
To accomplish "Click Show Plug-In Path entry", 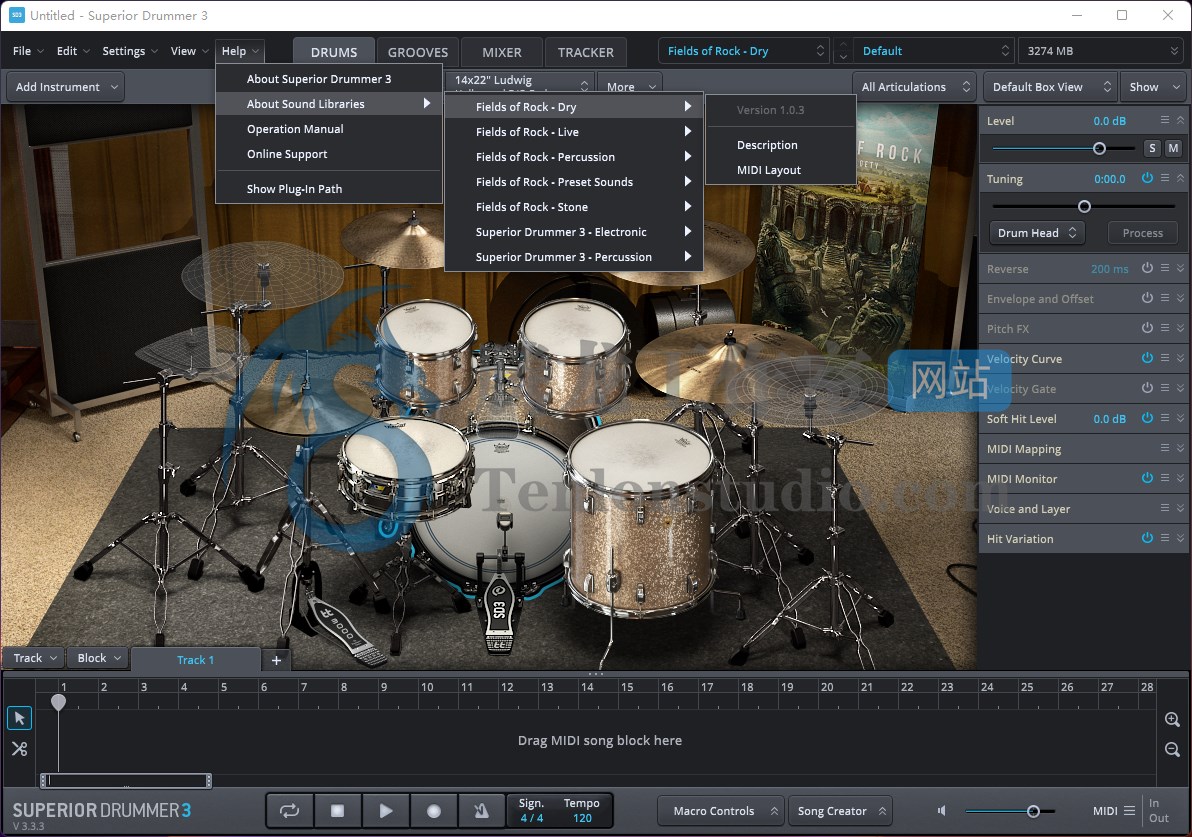I will tap(329, 189).
